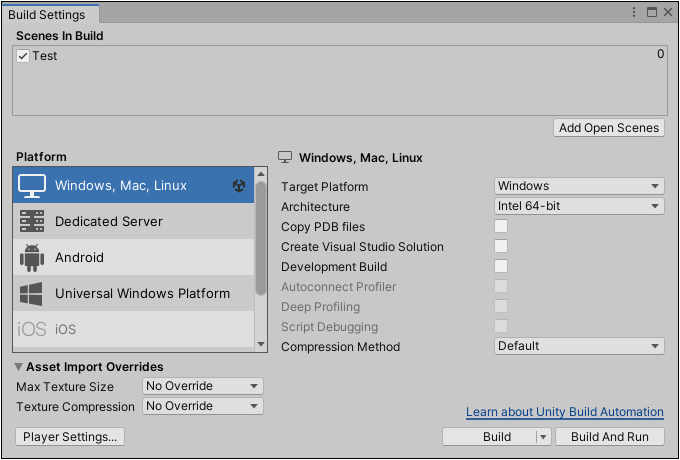The width and height of the screenshot is (680, 460).
Task: Enable Development Build checkbox
Action: pyautogui.click(x=501, y=266)
